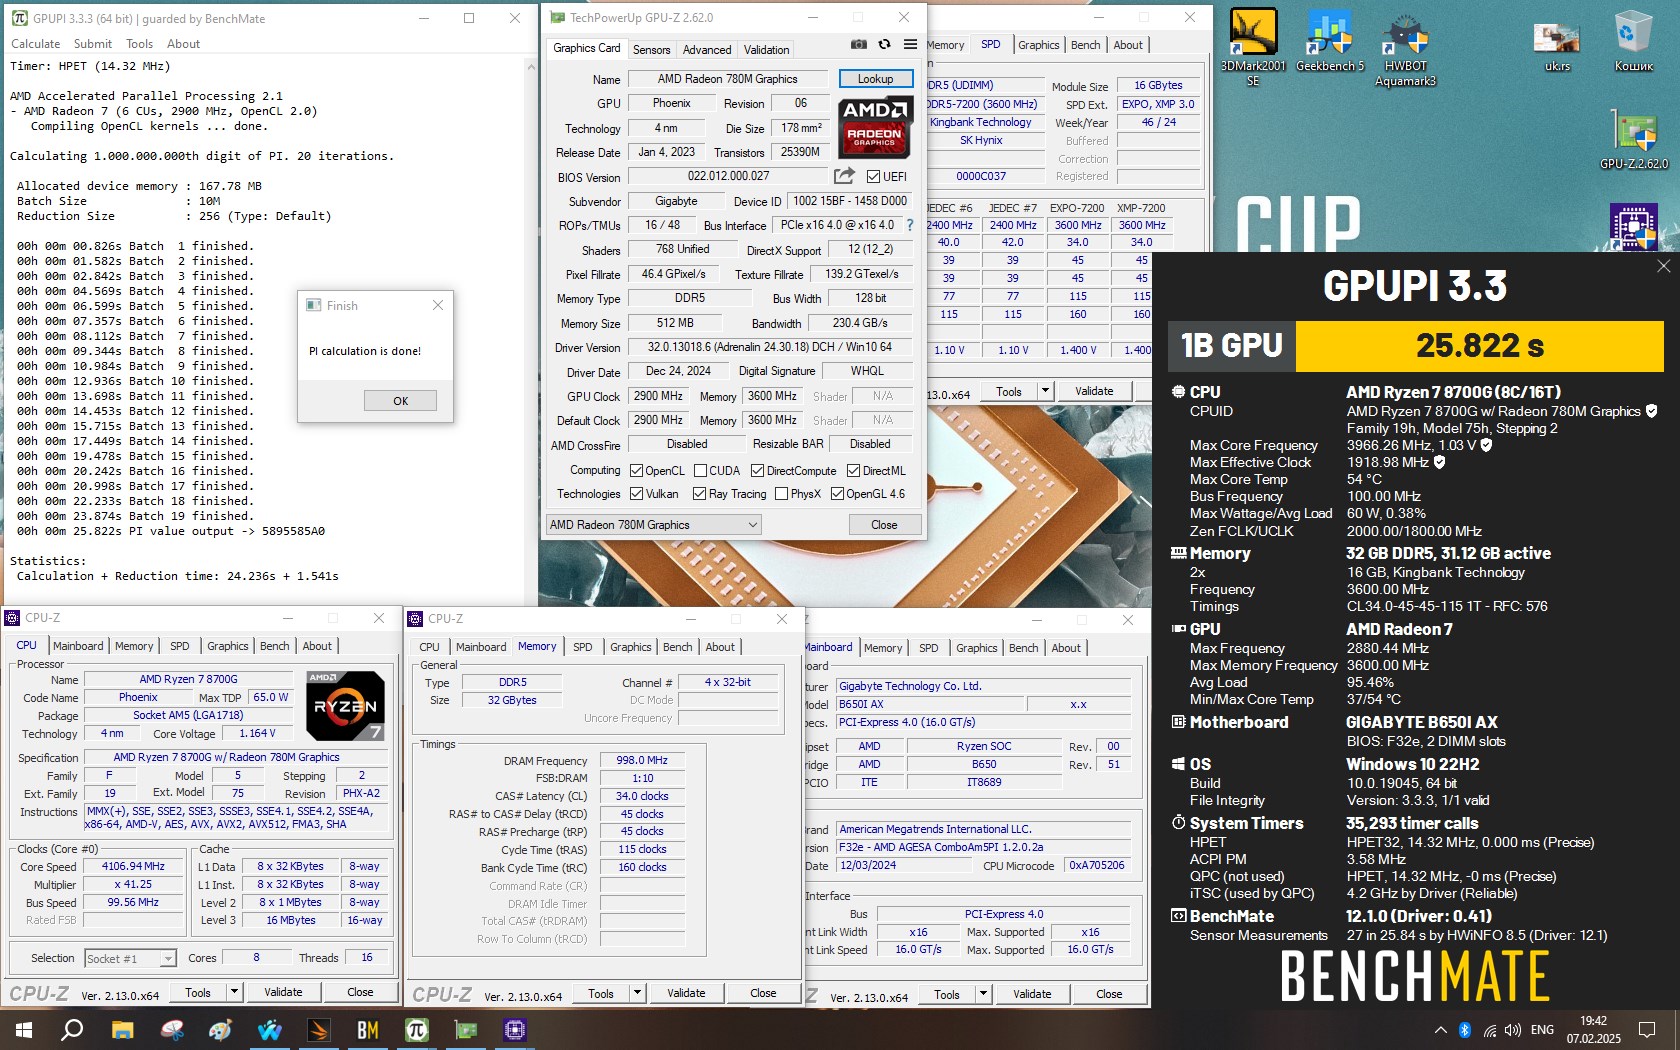Switch to GPU-Z Advanced tab

tap(707, 49)
